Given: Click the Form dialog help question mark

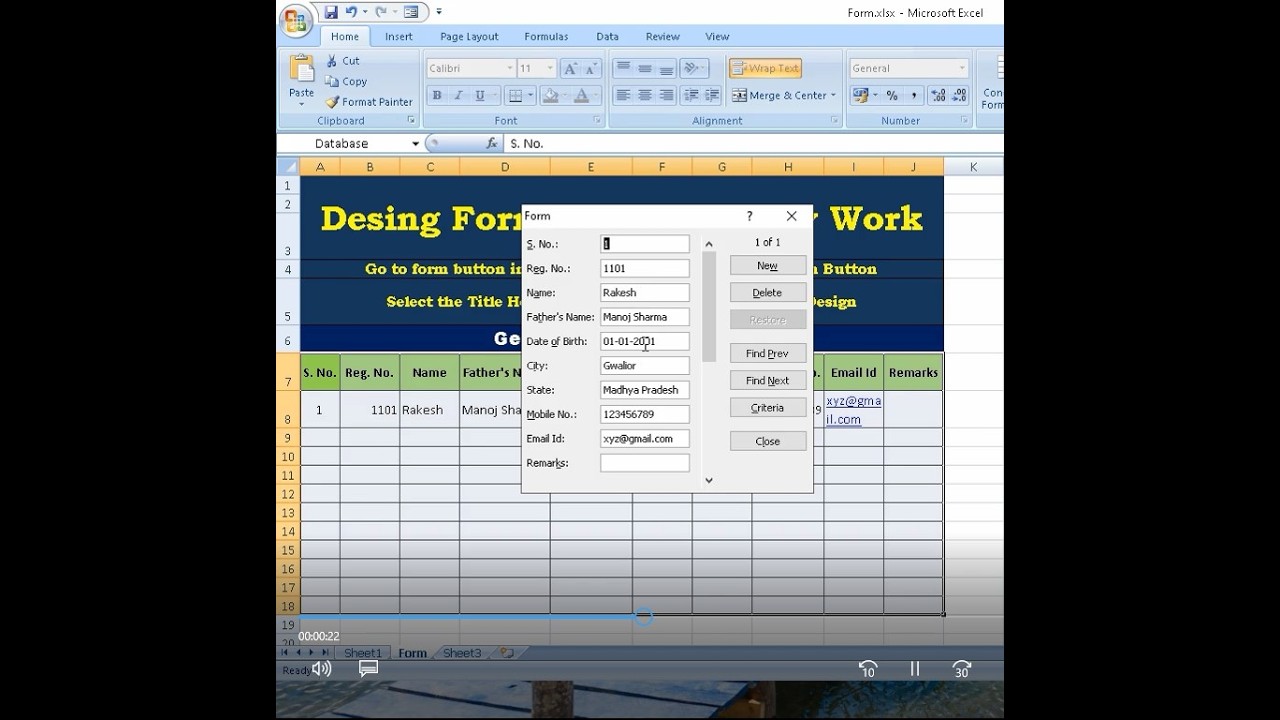Looking at the screenshot, I should 749,216.
